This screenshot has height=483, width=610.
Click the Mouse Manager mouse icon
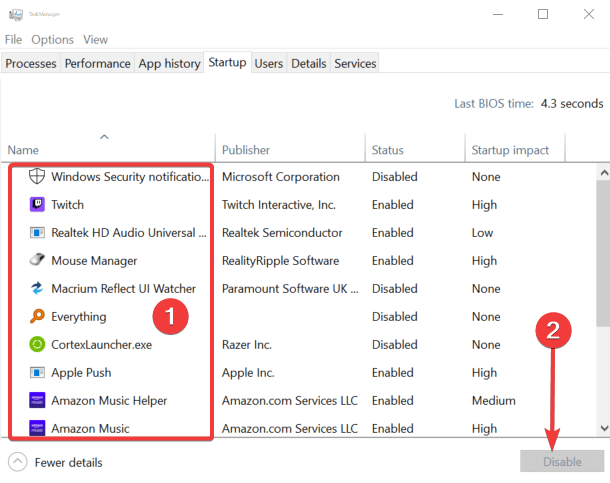pos(37,259)
